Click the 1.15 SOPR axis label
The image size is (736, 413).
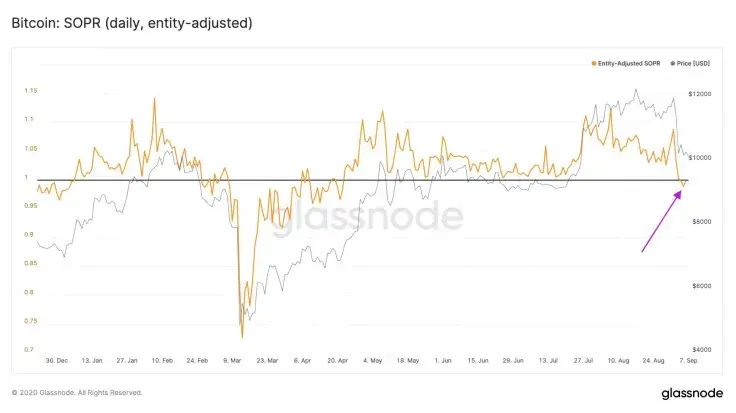click(31, 91)
